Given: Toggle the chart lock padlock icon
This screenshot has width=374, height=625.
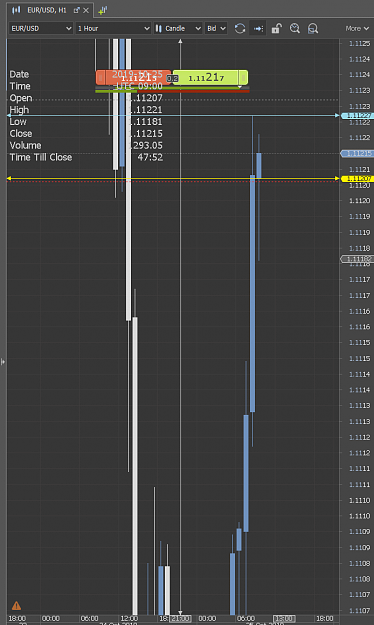Looking at the screenshot, I should [276, 28].
